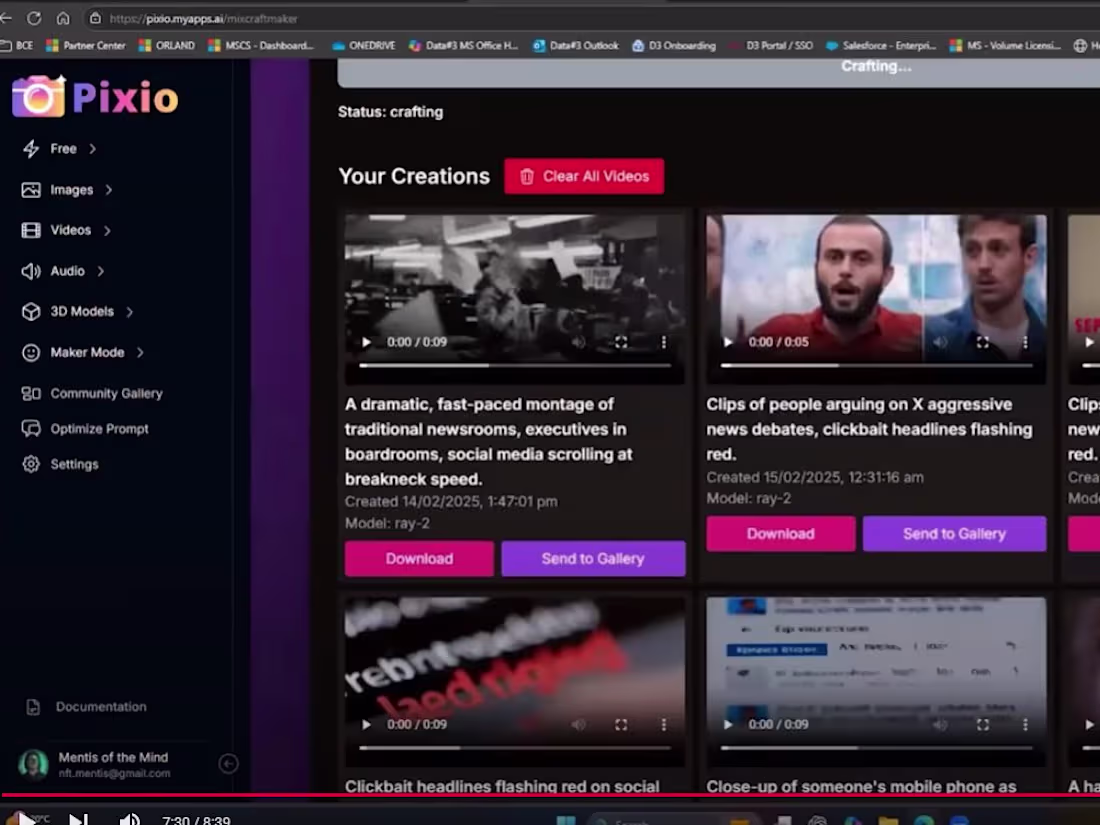This screenshot has width=1100, height=825.
Task: Seek the people arguing video progress bar
Action: click(x=876, y=365)
